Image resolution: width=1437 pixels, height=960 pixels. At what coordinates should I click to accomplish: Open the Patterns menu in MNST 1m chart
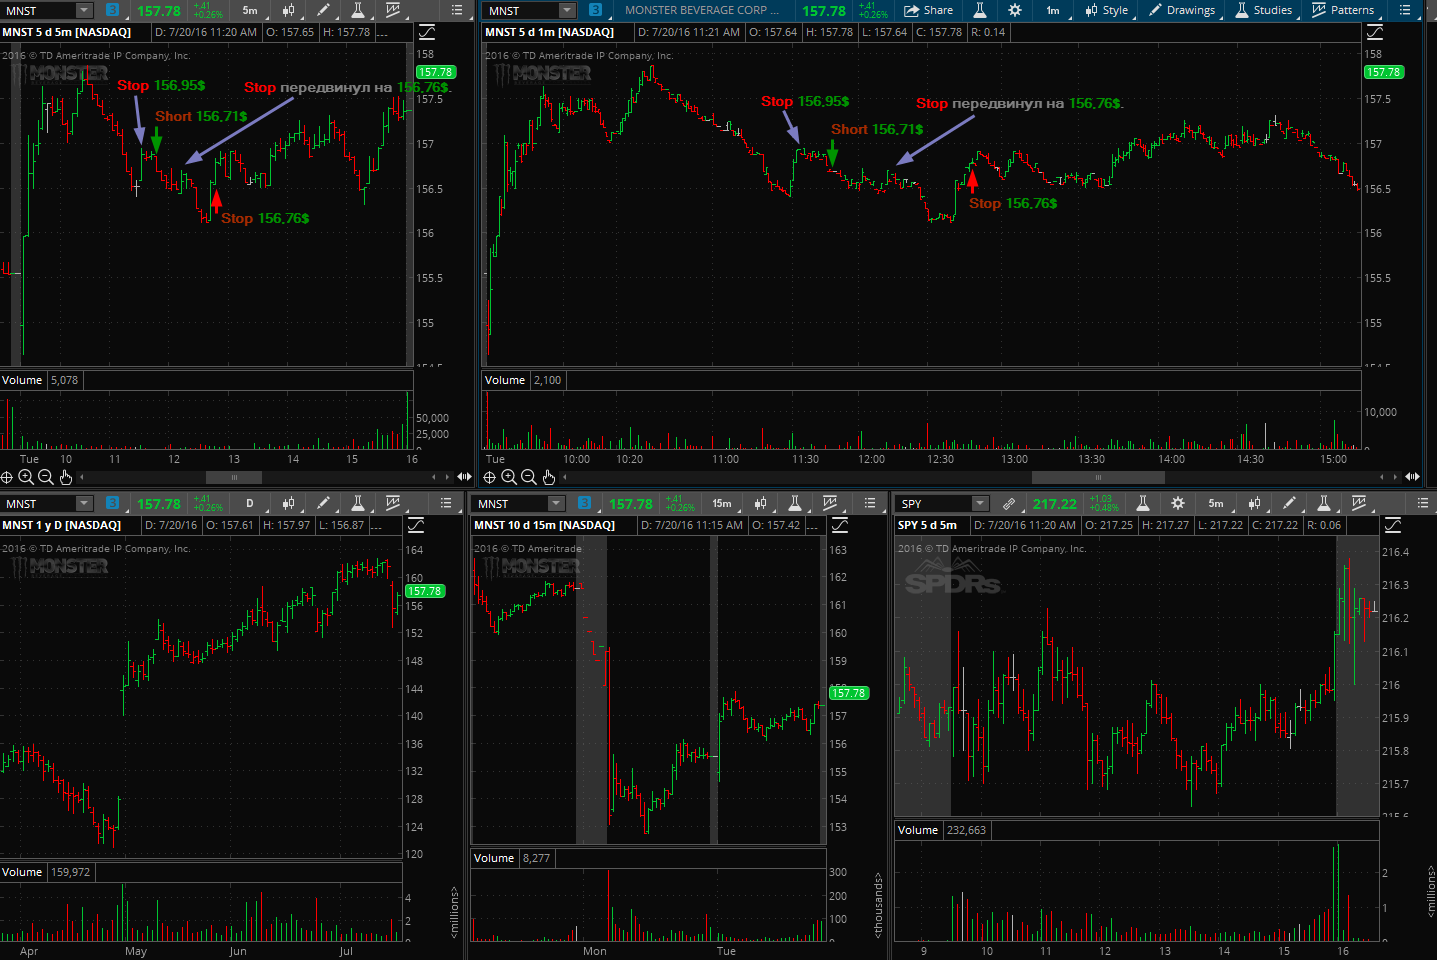[x=1343, y=10]
